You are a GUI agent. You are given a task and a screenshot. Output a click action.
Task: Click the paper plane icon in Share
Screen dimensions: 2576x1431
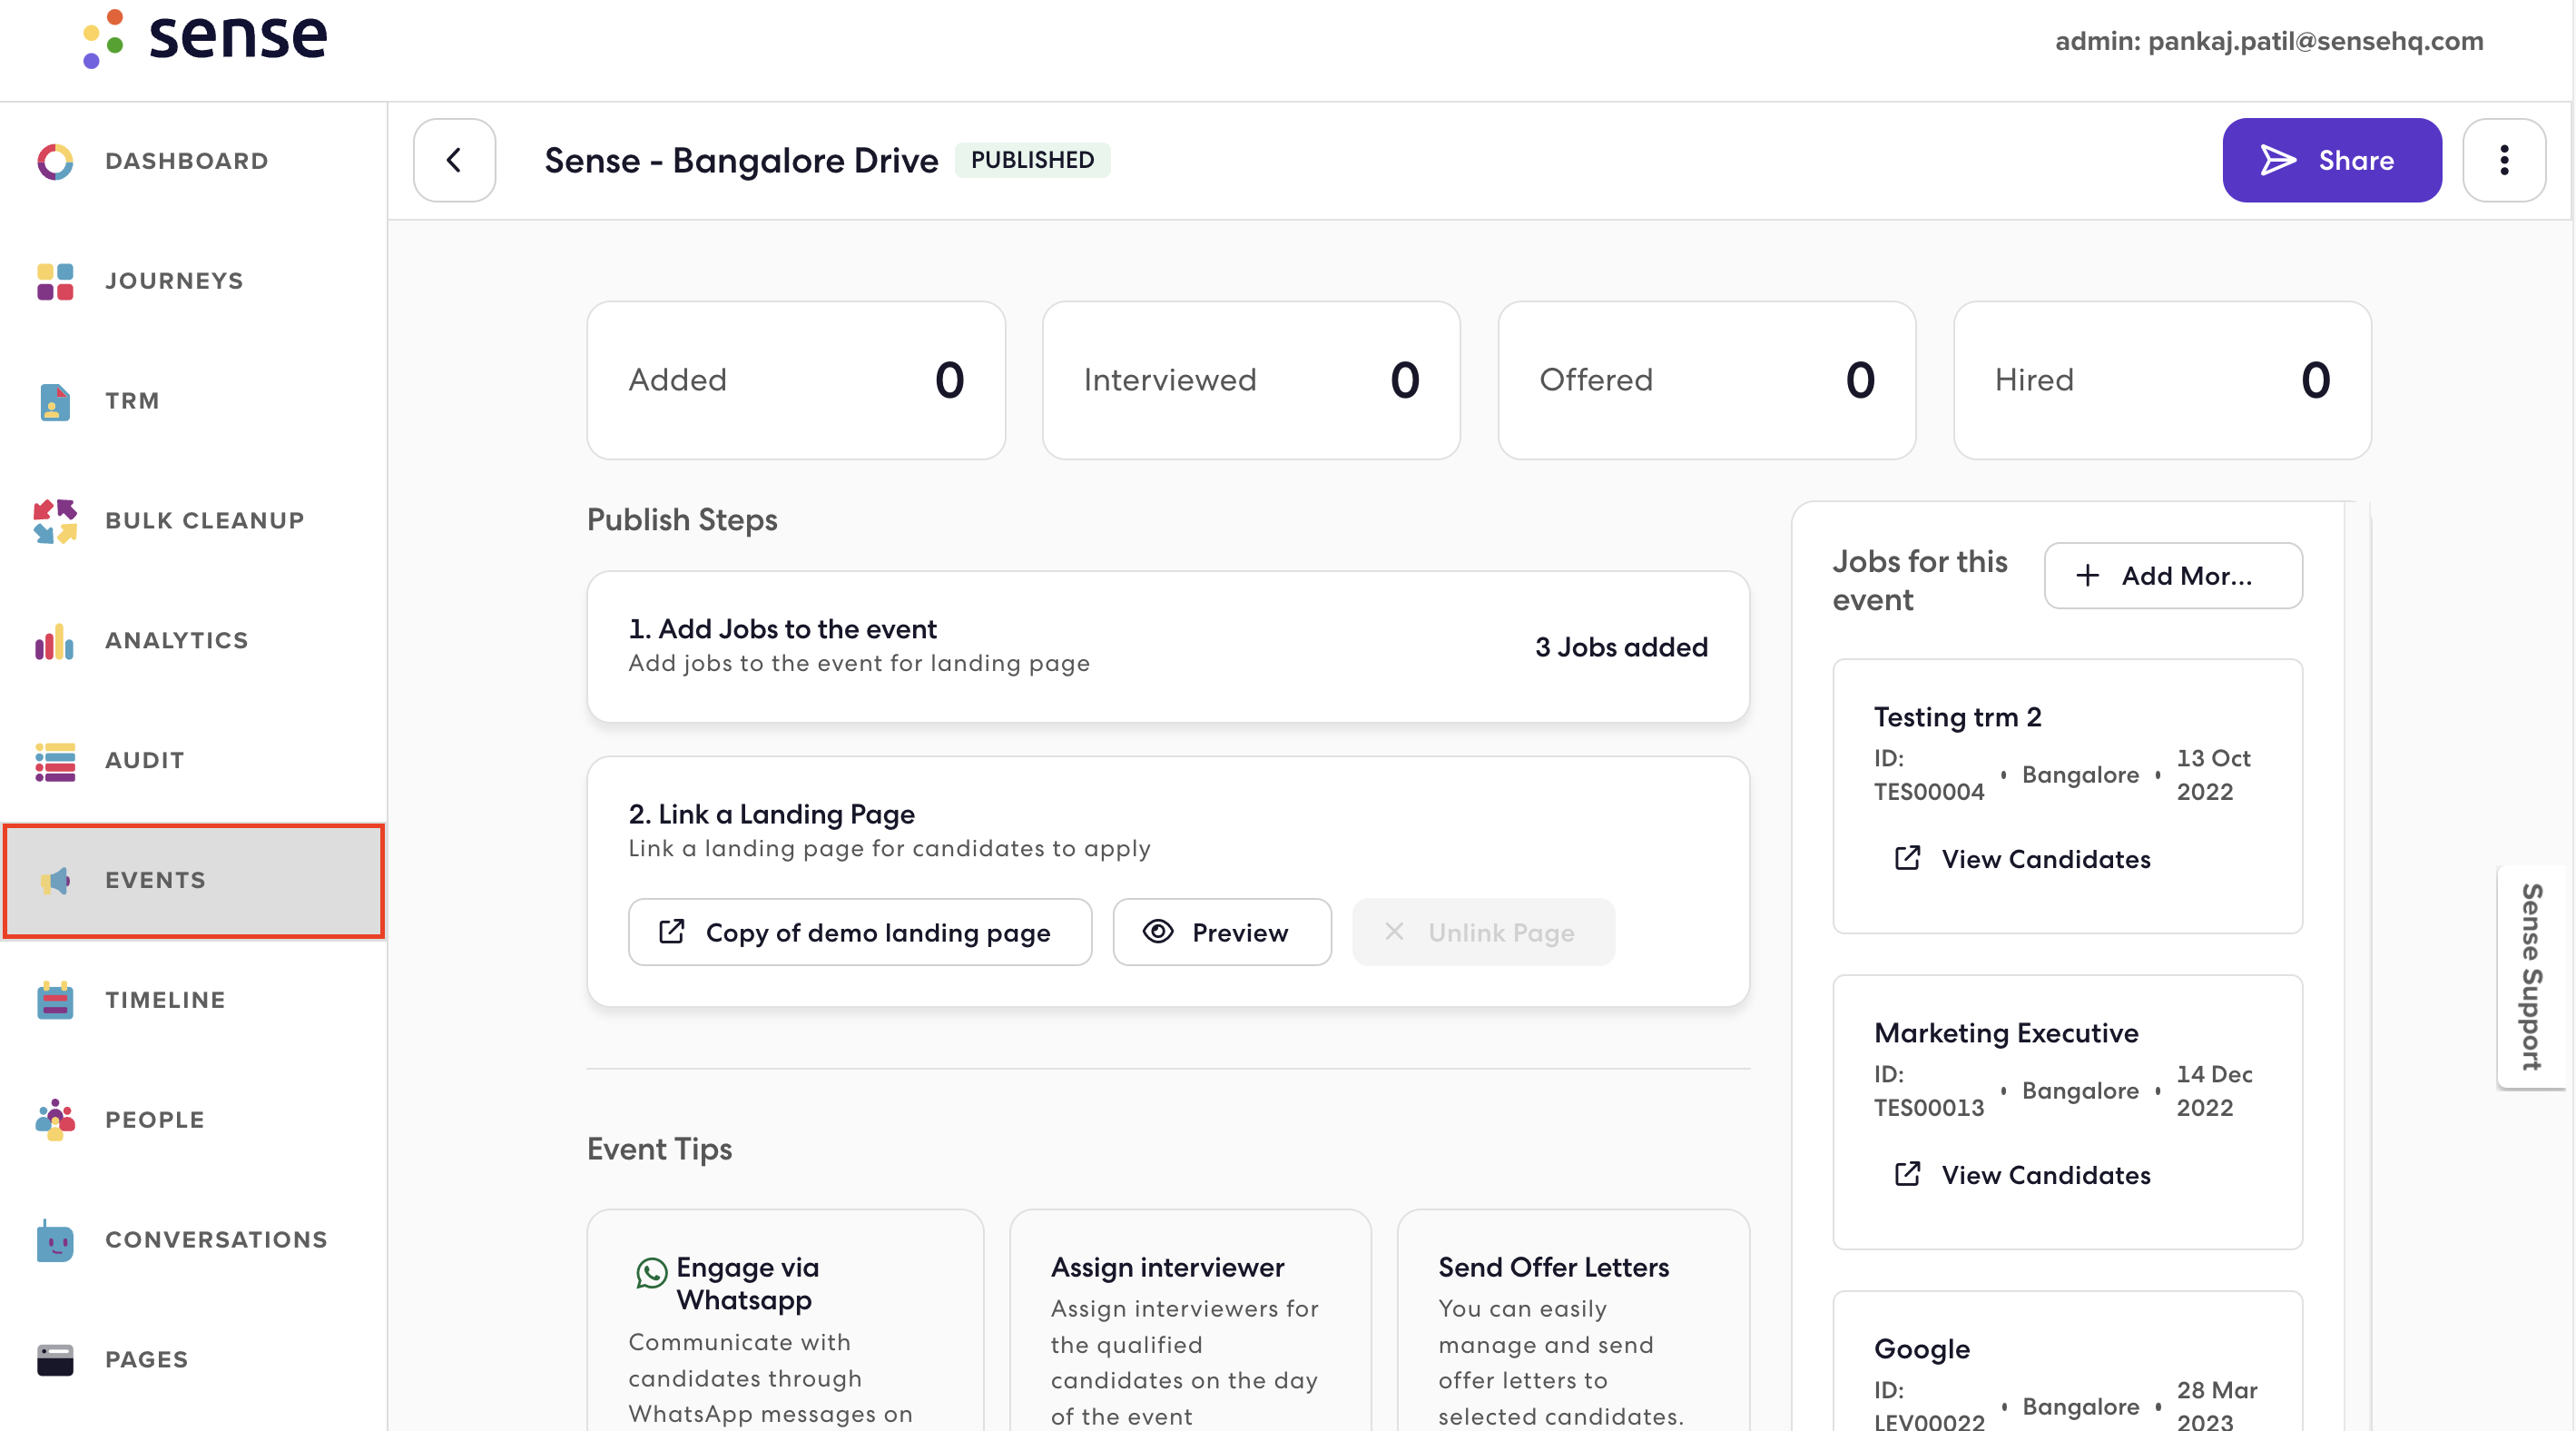coord(2279,160)
